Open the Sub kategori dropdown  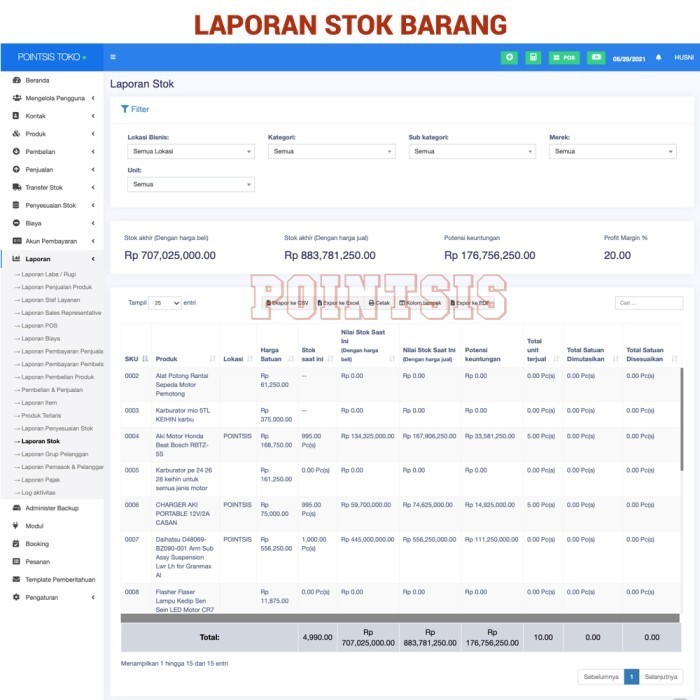(472, 152)
